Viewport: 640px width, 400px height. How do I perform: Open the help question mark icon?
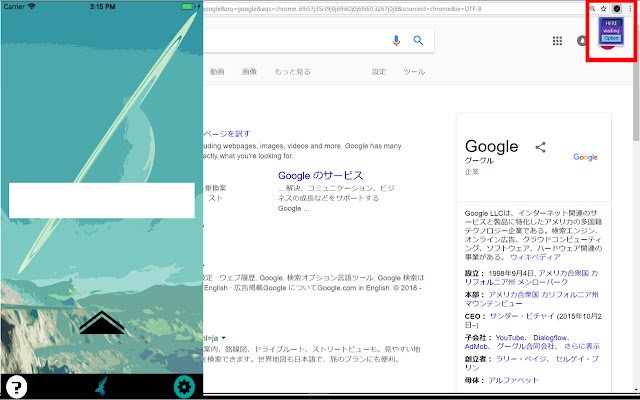(x=16, y=387)
